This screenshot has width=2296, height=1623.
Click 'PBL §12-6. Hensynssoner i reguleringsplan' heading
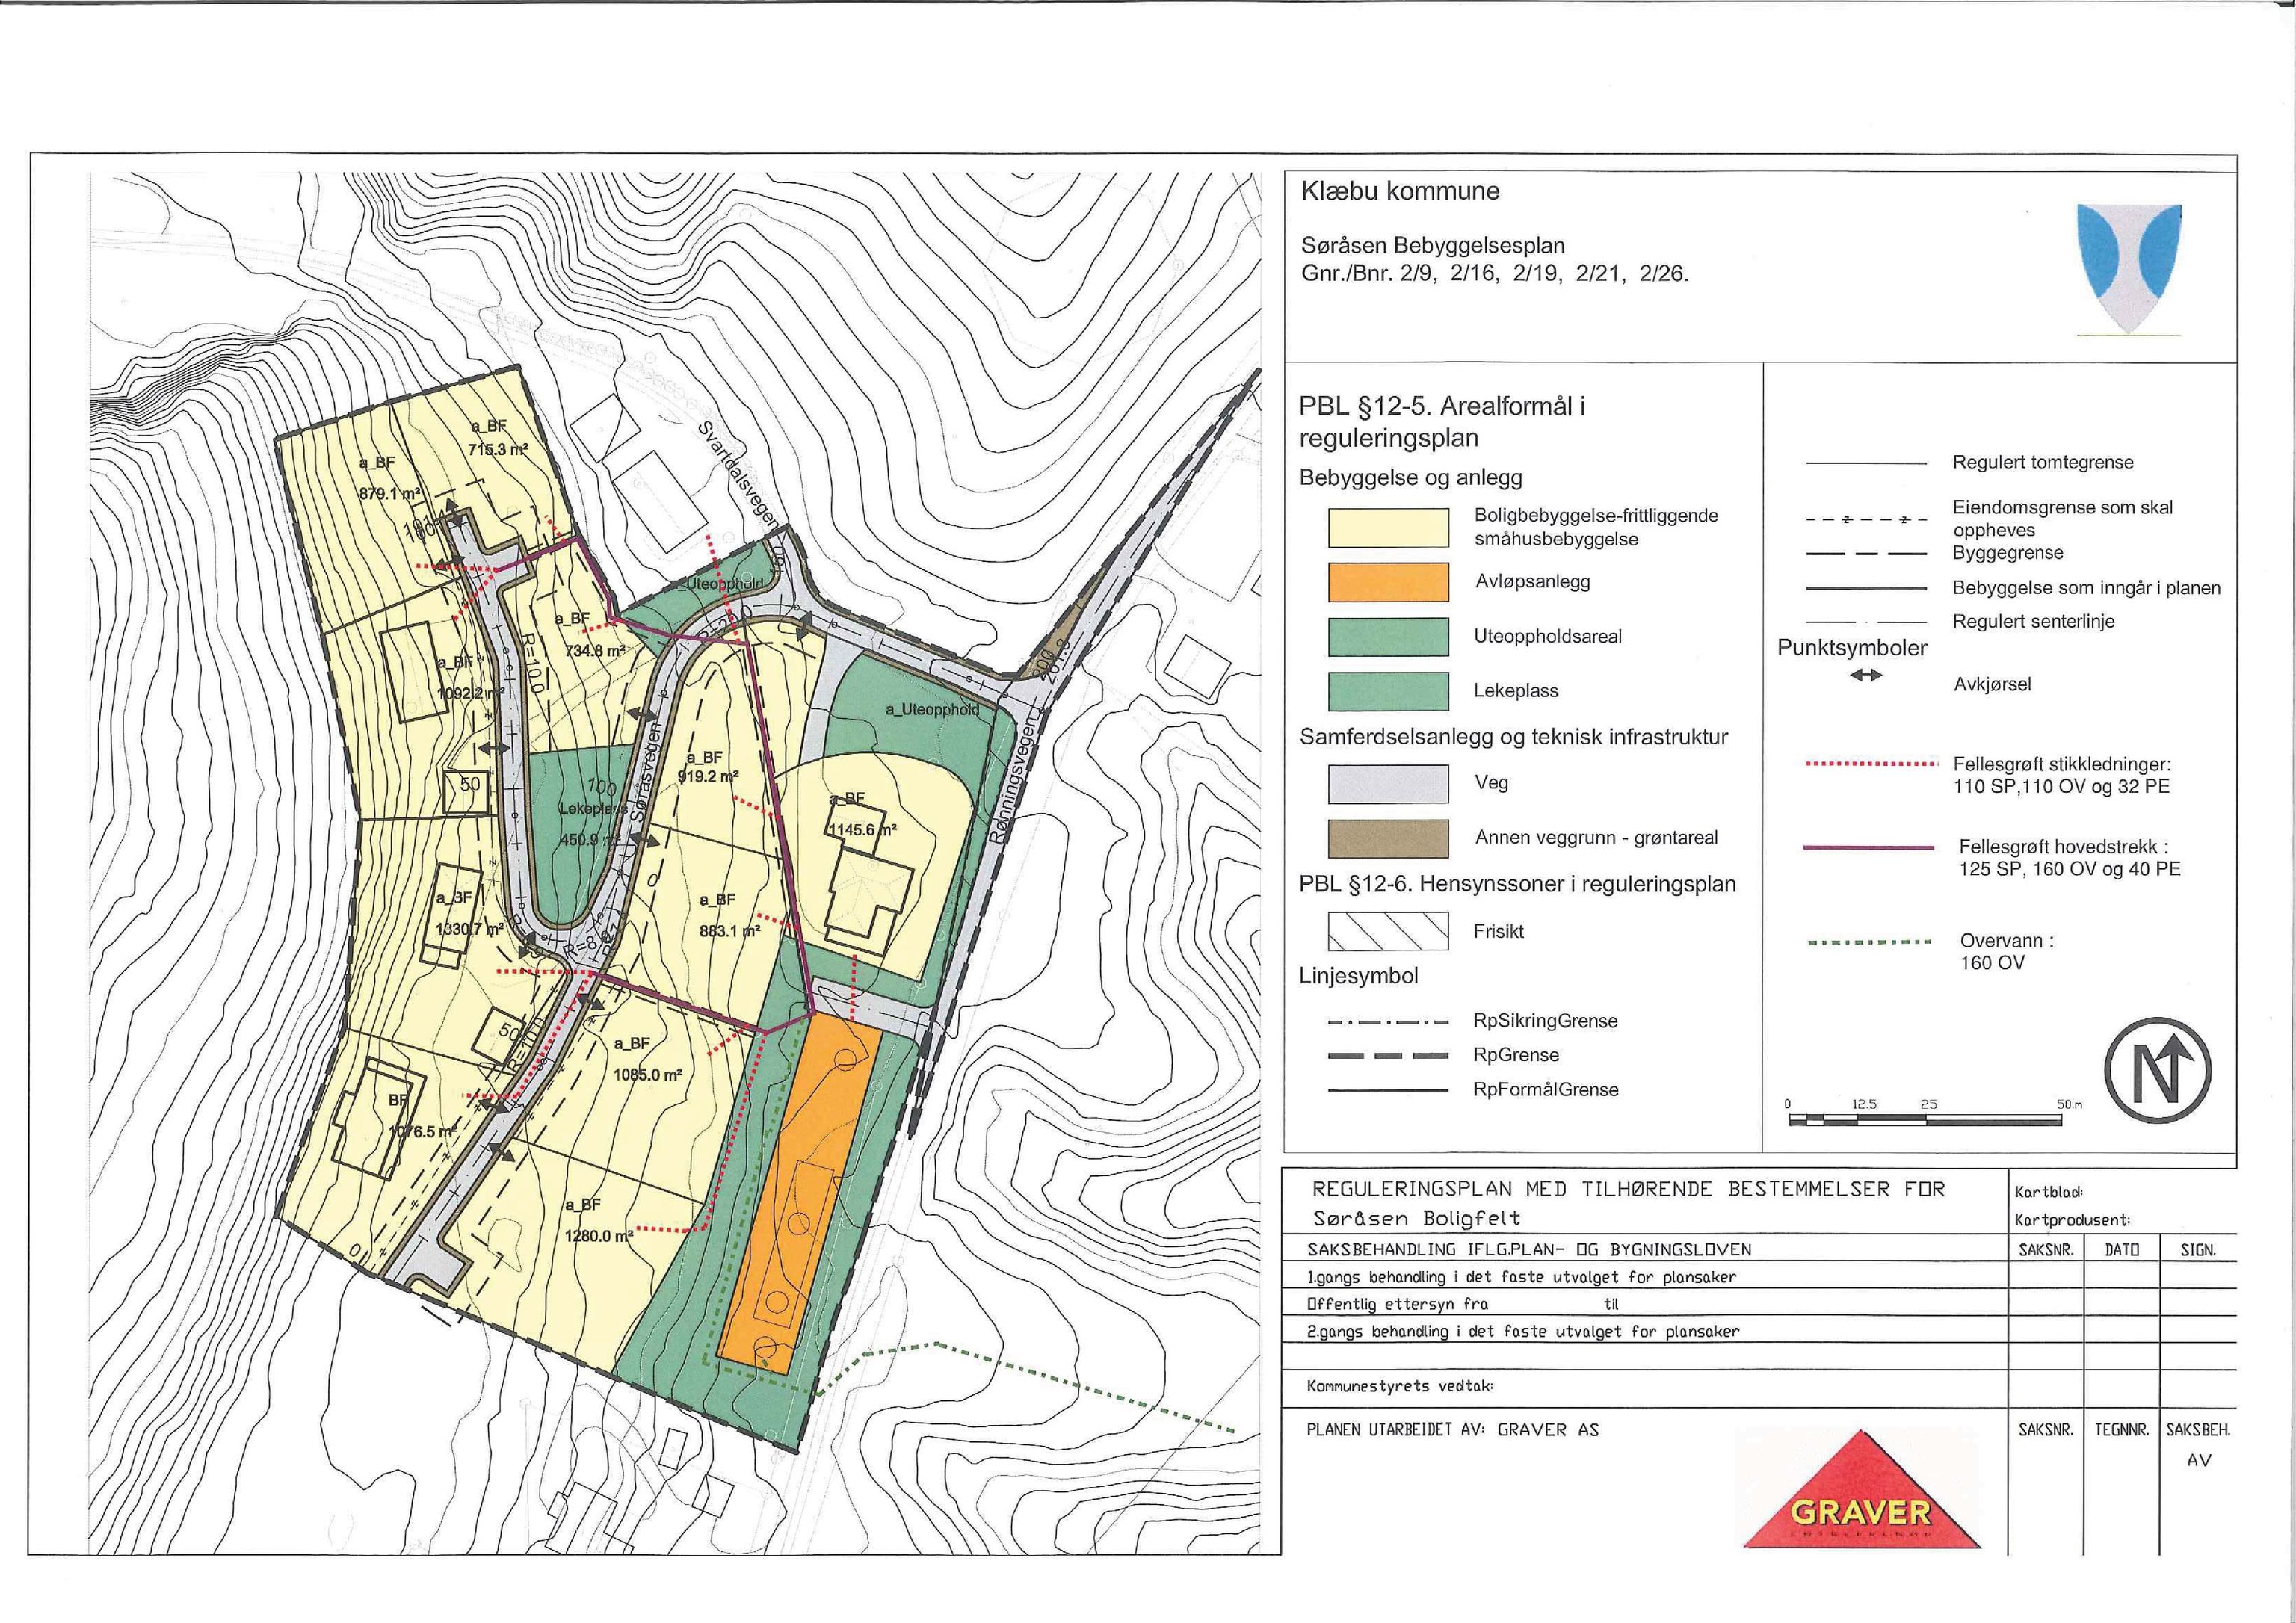1517,884
